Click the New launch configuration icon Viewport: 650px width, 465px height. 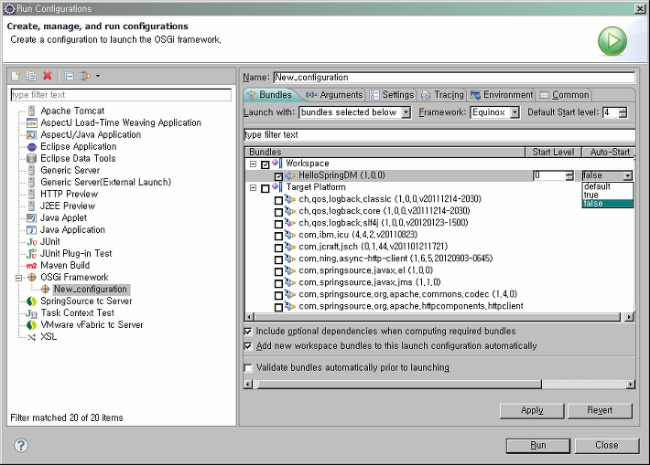(x=16, y=76)
